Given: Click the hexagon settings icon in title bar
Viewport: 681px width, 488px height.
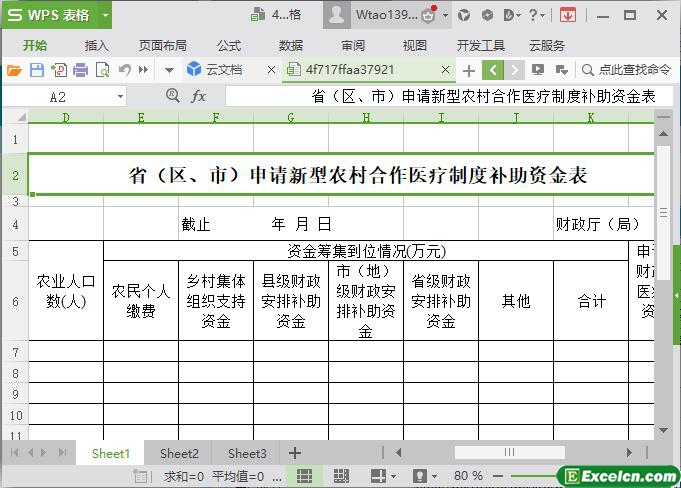Looking at the screenshot, I should [x=487, y=15].
